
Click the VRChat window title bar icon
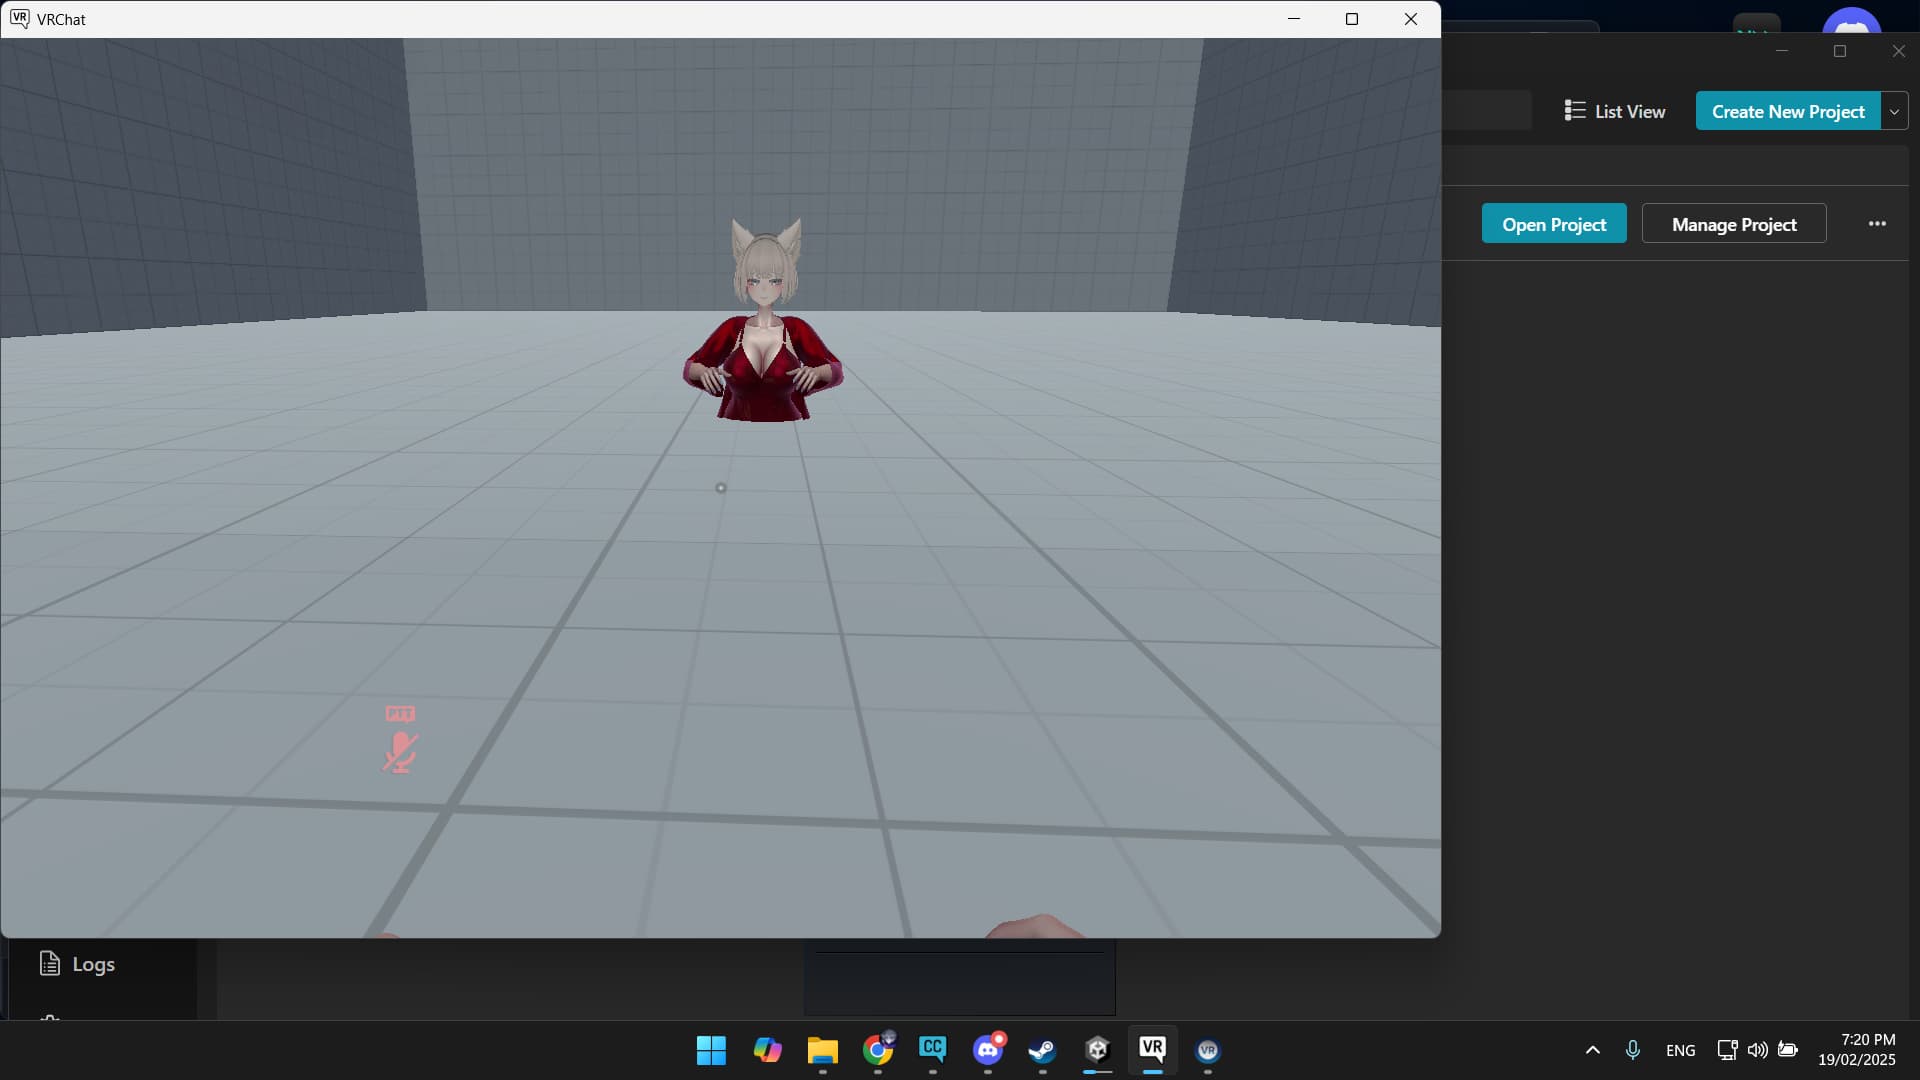[x=19, y=18]
